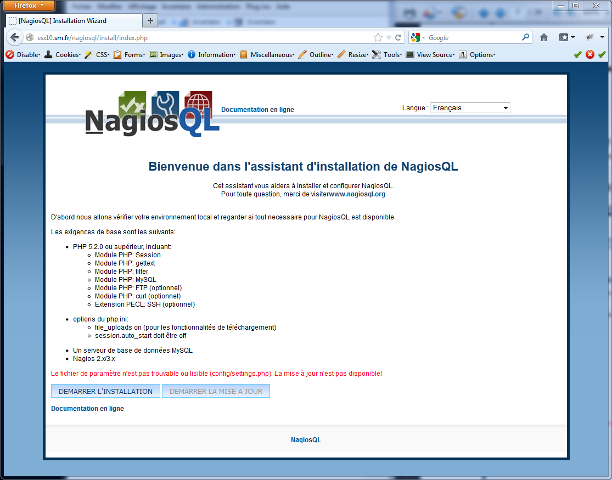Go back with the back arrow
This screenshot has width=612, height=480.
pyautogui.click(x=14, y=37)
